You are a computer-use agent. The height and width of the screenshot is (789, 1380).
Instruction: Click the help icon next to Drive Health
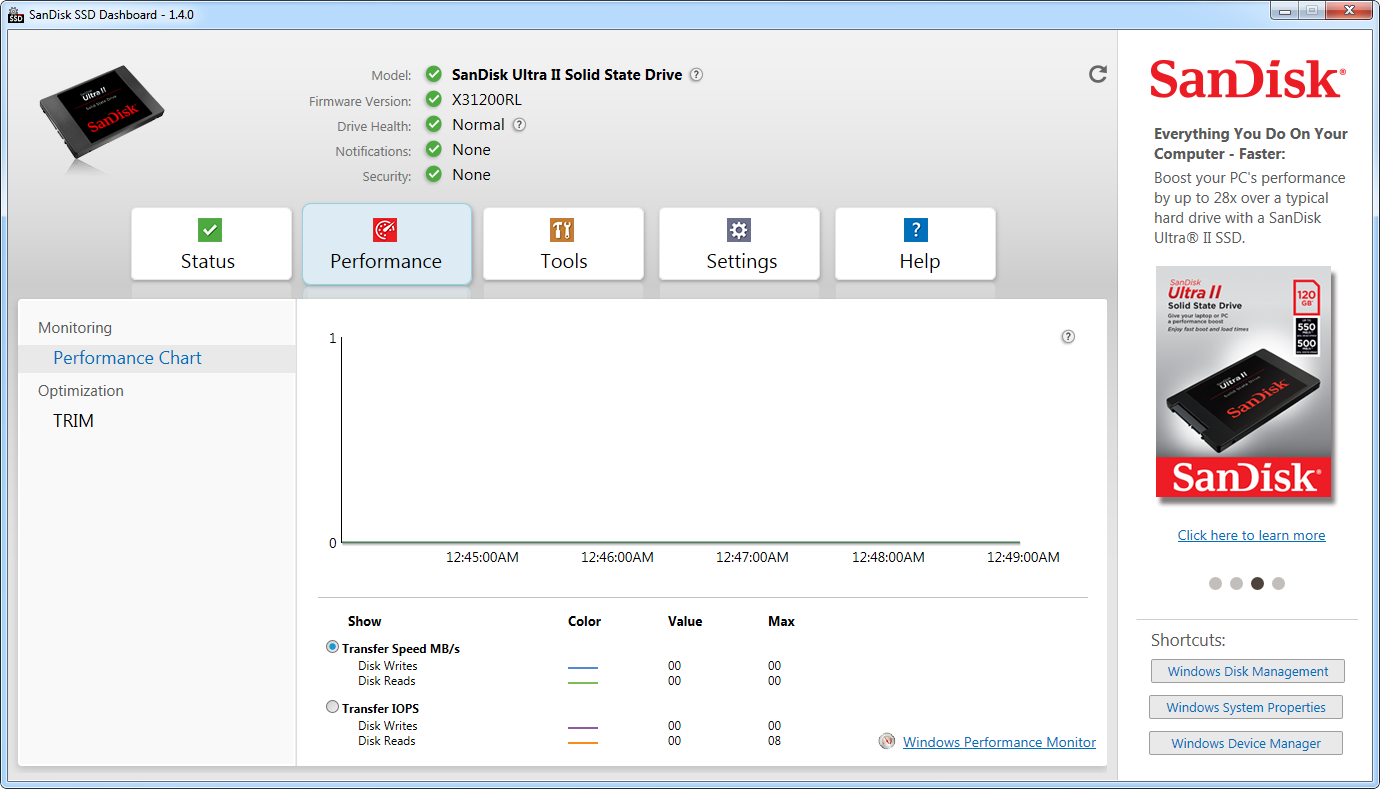point(519,125)
